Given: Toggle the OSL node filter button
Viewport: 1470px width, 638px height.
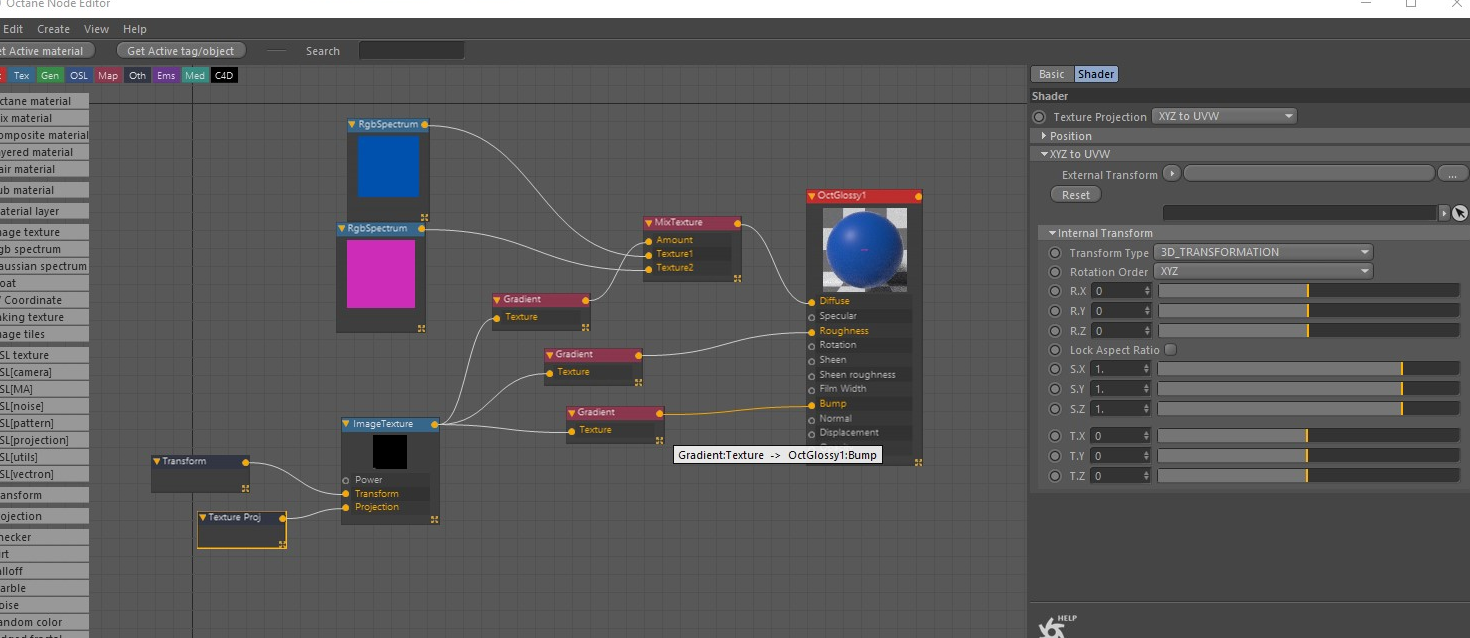Looking at the screenshot, I should pyautogui.click(x=79, y=75).
